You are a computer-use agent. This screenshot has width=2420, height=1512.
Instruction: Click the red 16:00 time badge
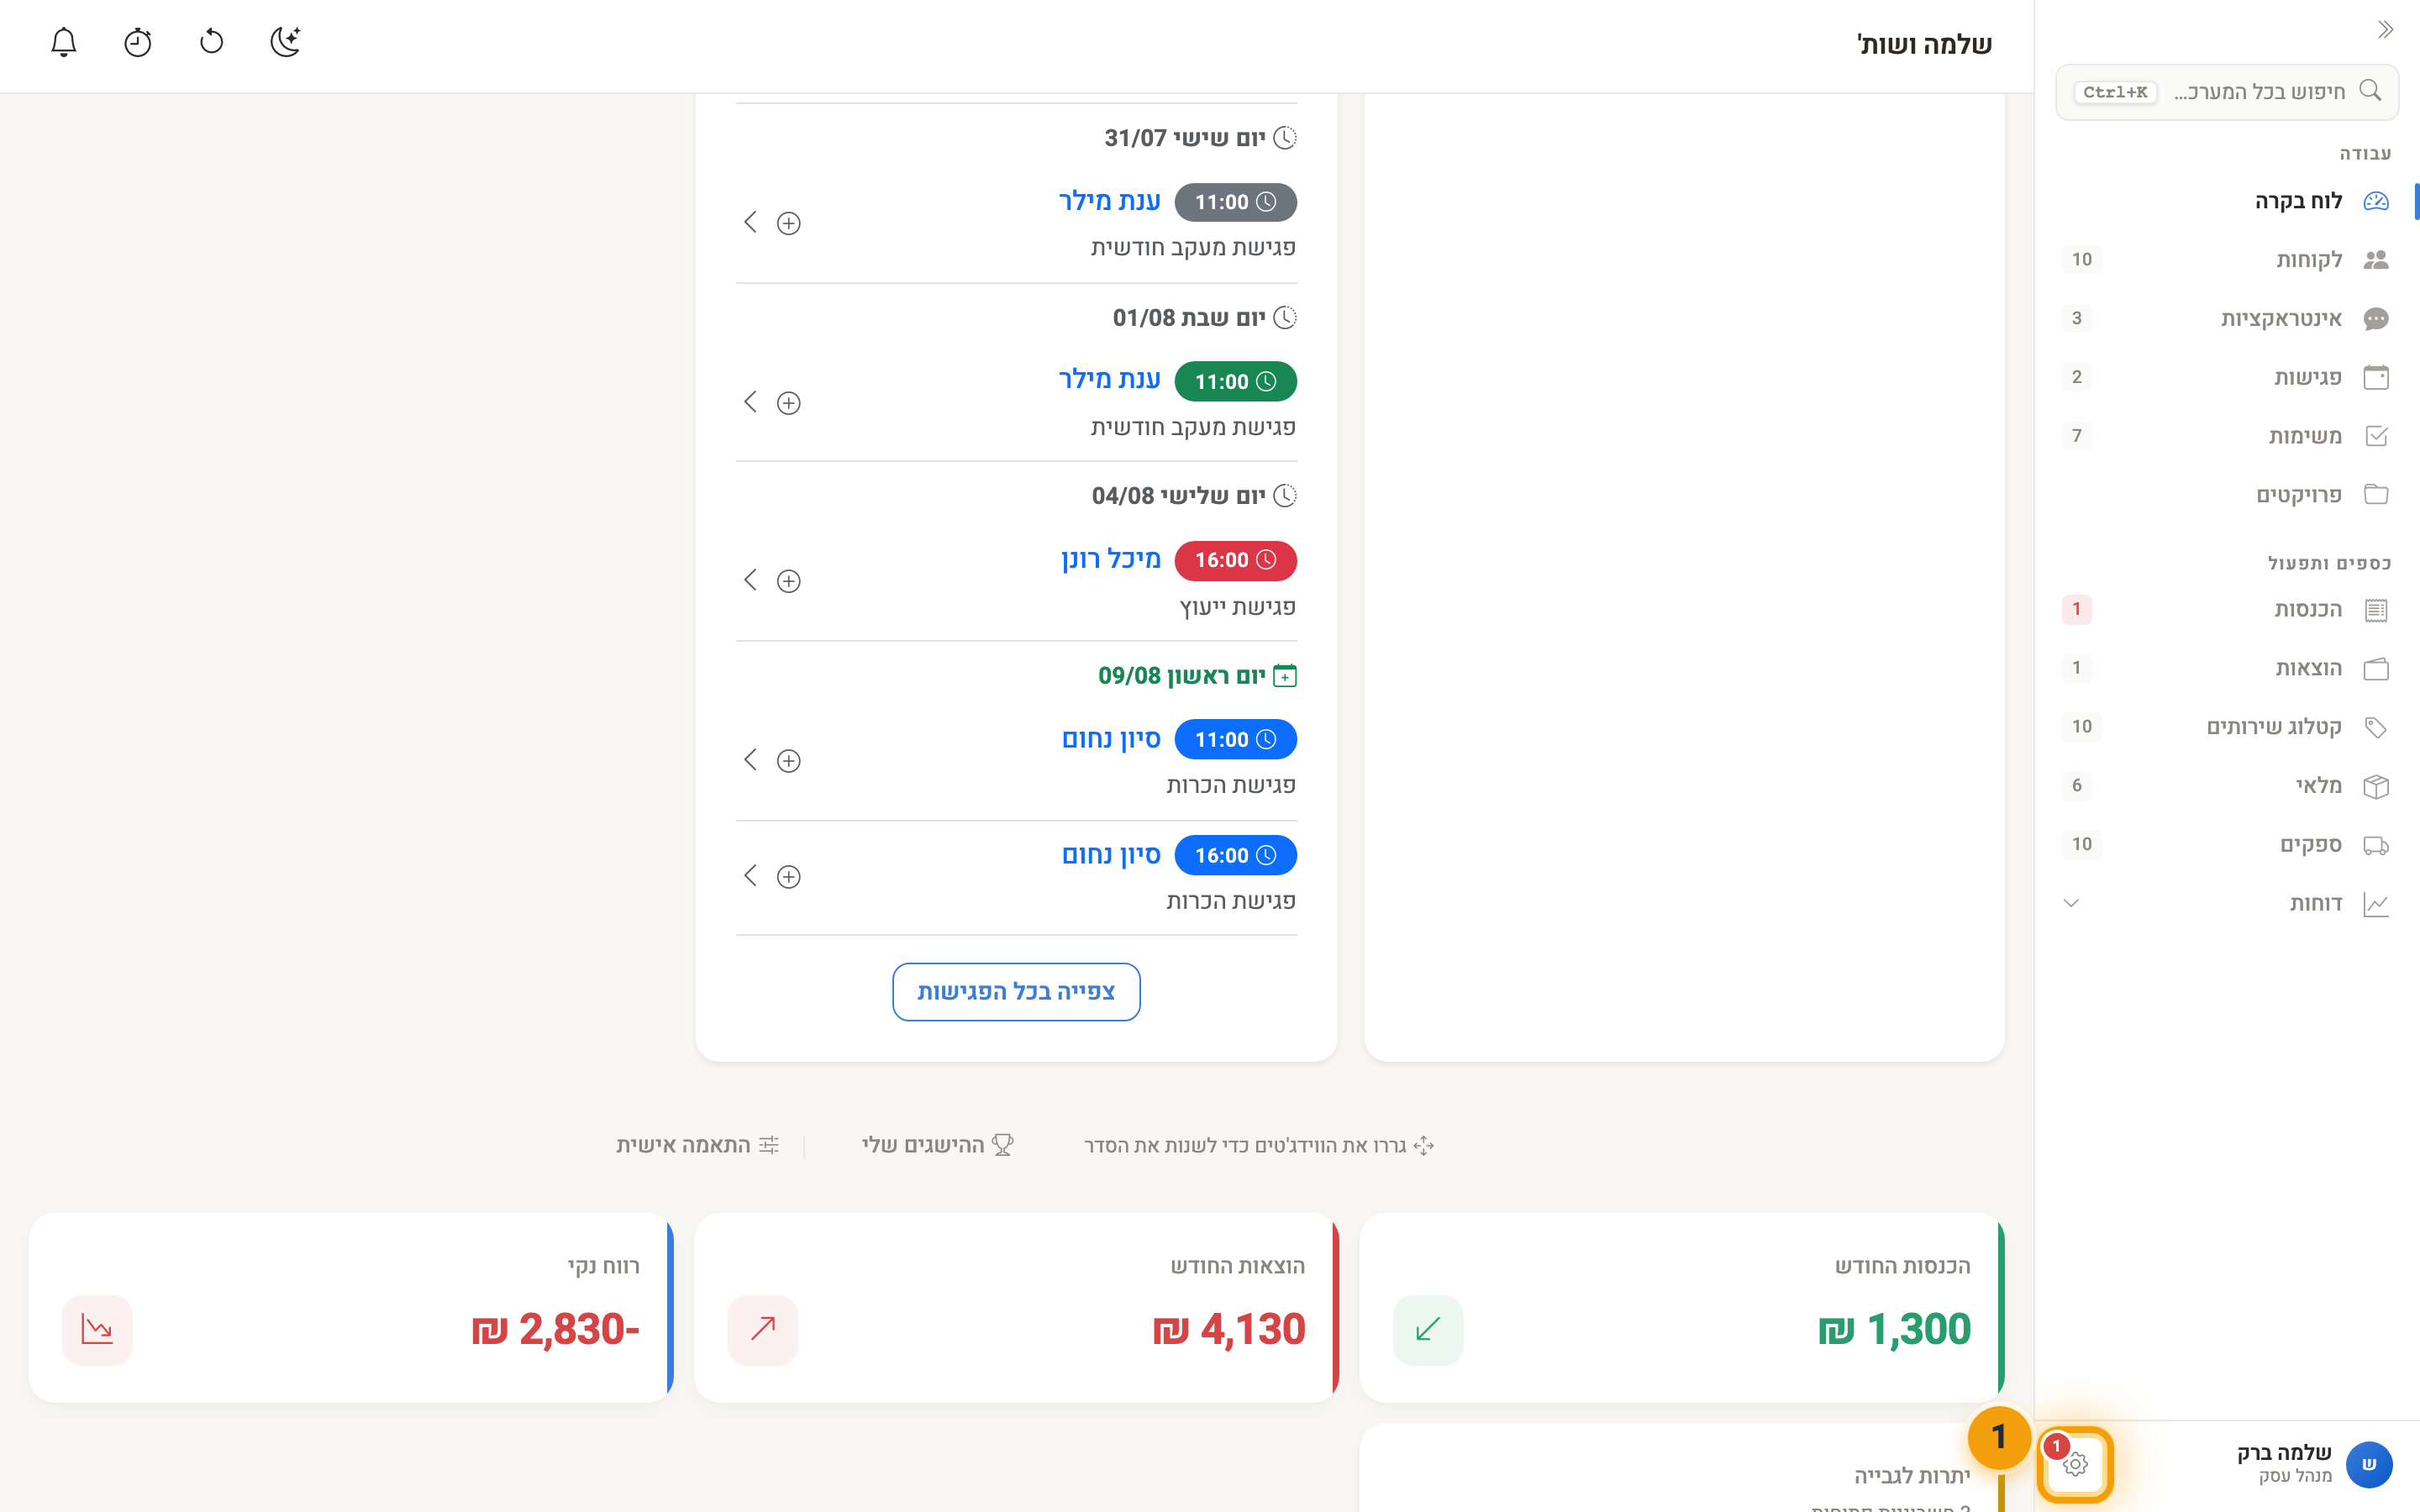pyautogui.click(x=1235, y=560)
